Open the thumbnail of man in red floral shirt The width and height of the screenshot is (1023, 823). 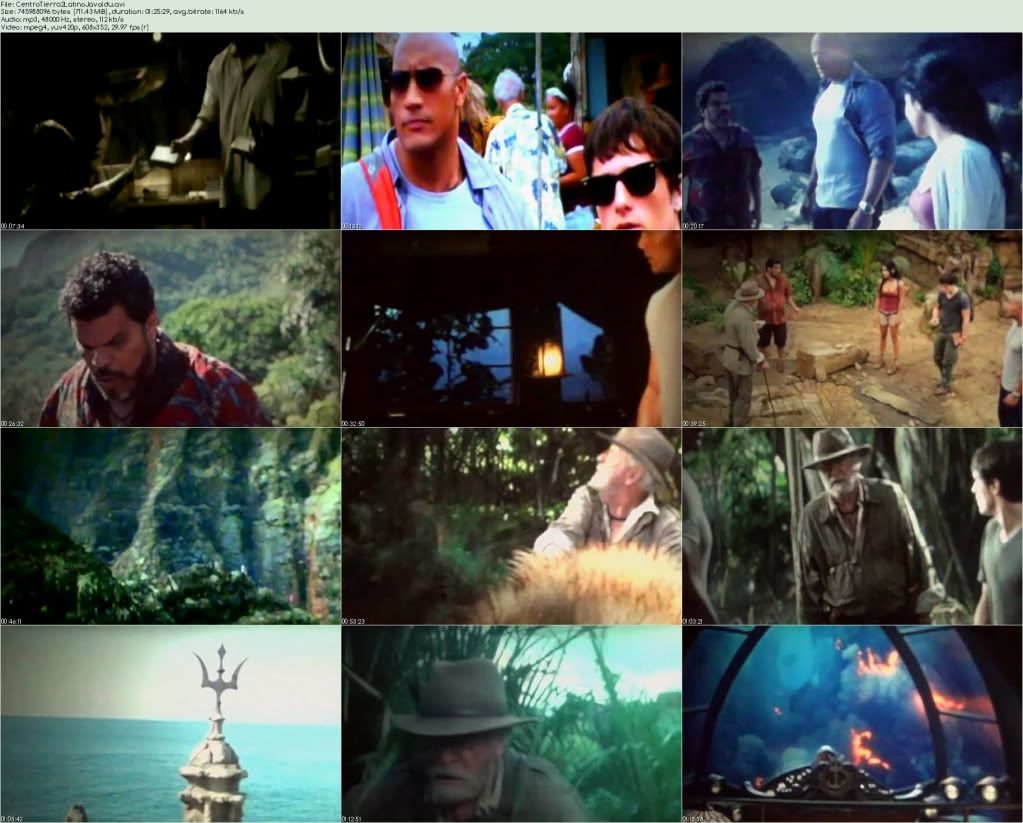[x=170, y=329]
